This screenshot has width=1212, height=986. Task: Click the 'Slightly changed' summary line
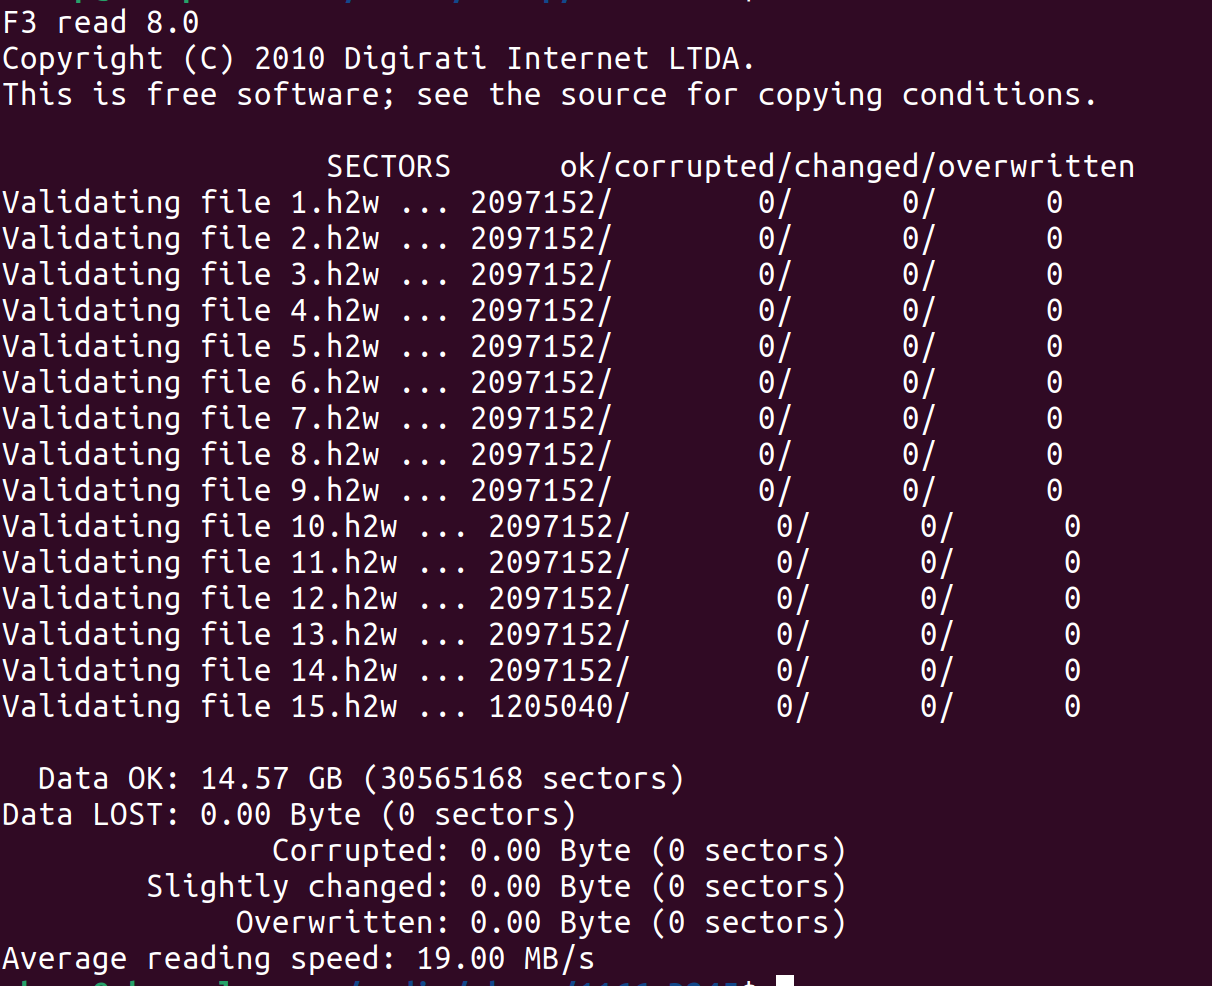tap(496, 887)
